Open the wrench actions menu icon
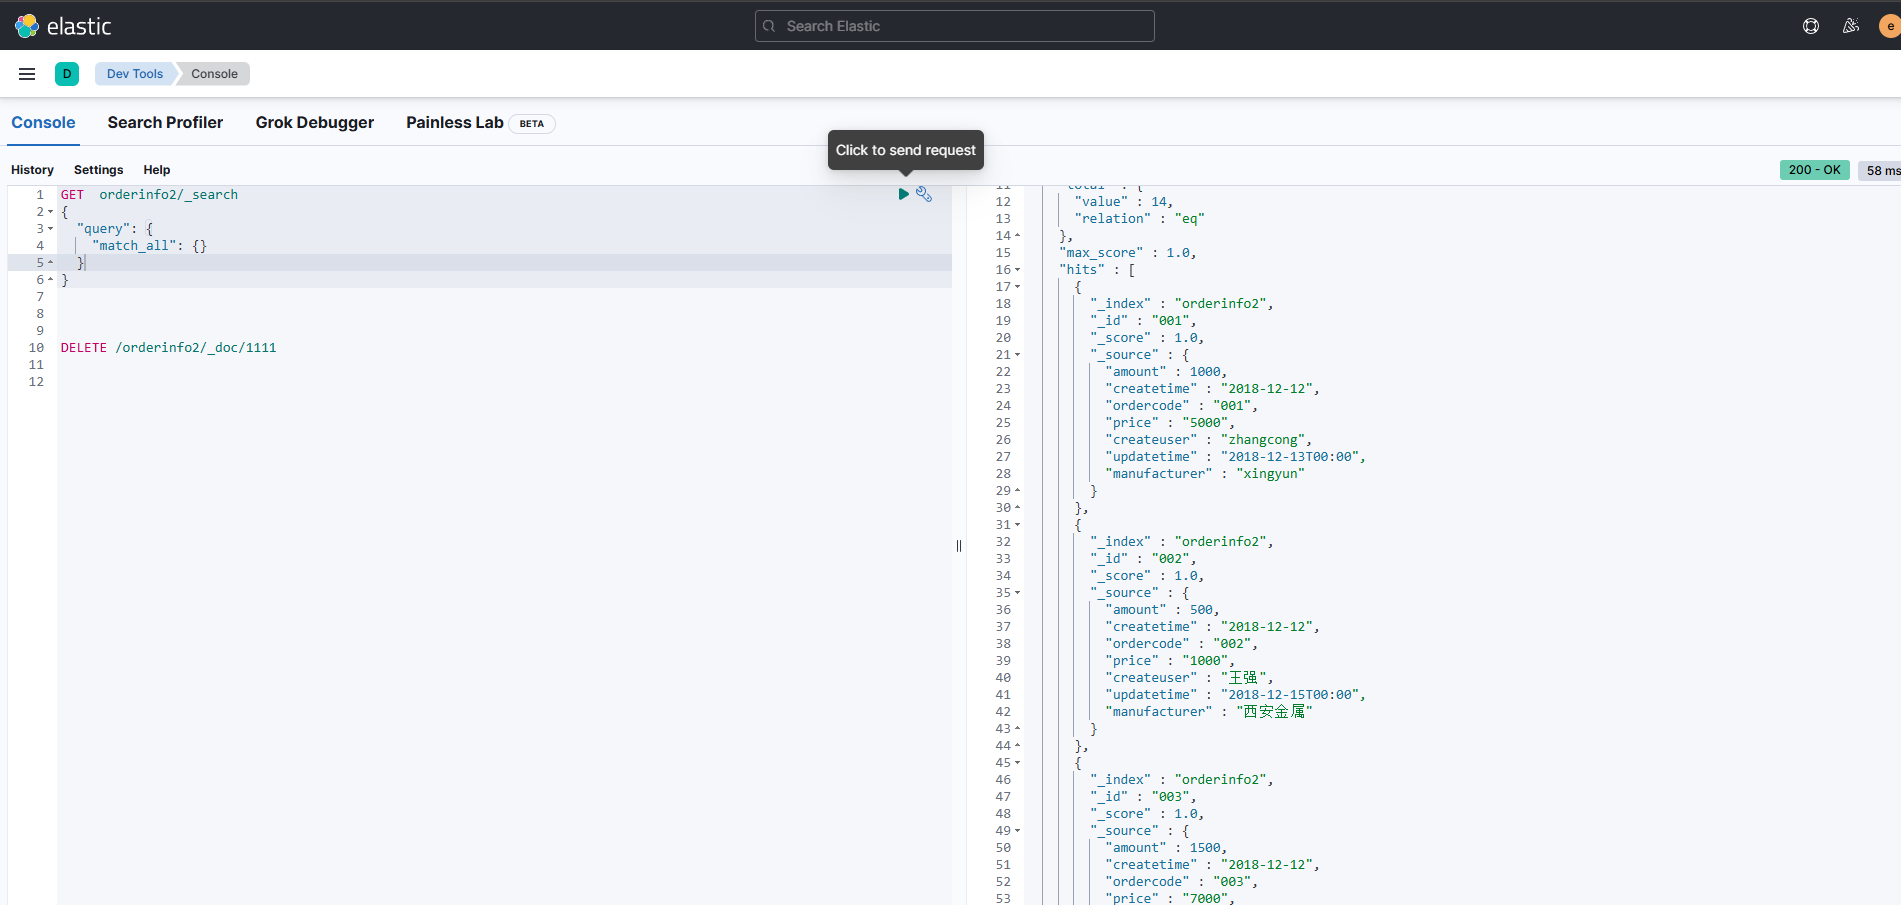1901x905 pixels. (x=924, y=194)
